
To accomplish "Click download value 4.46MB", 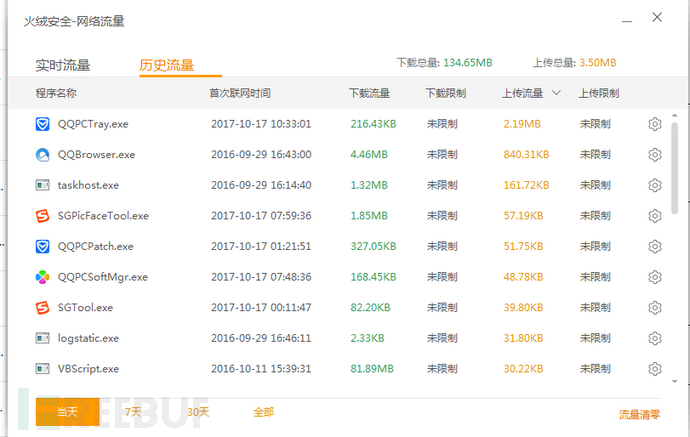I will 369,154.
